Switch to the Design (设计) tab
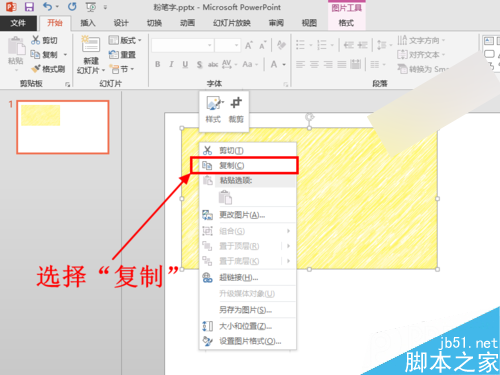This screenshot has height=375, width=500. click(x=121, y=23)
